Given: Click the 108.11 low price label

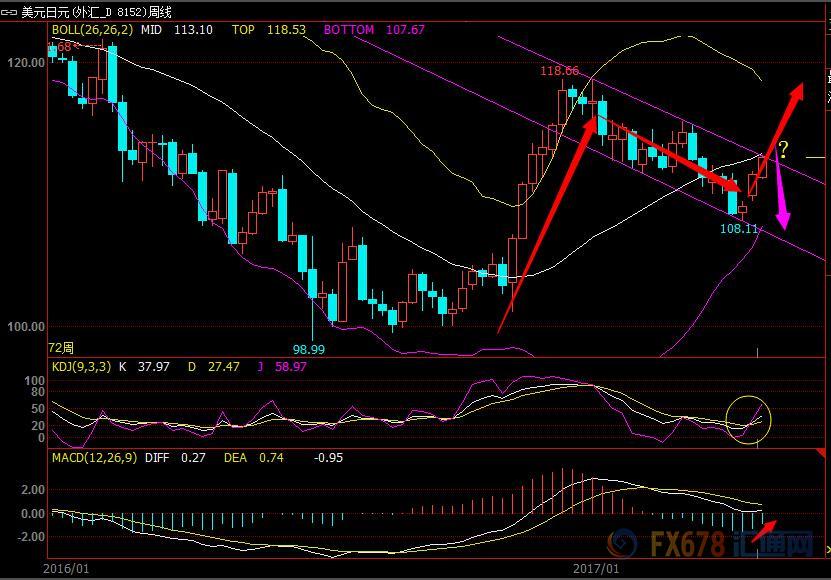Looking at the screenshot, I should (x=738, y=229).
